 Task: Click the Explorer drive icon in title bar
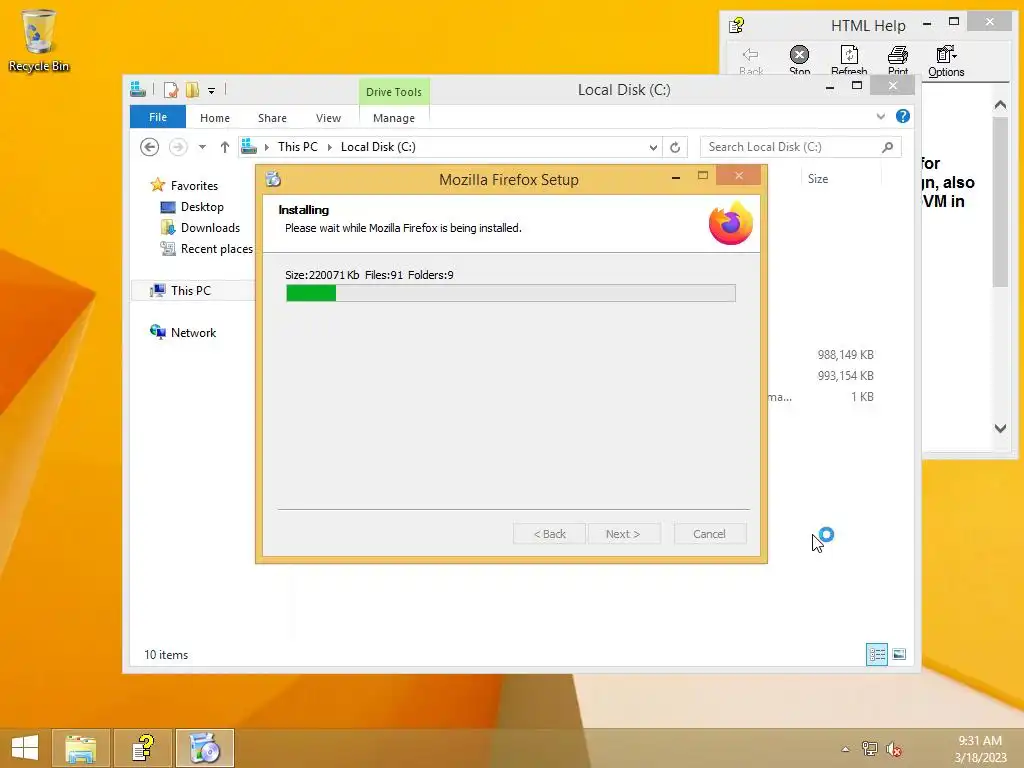tap(138, 89)
